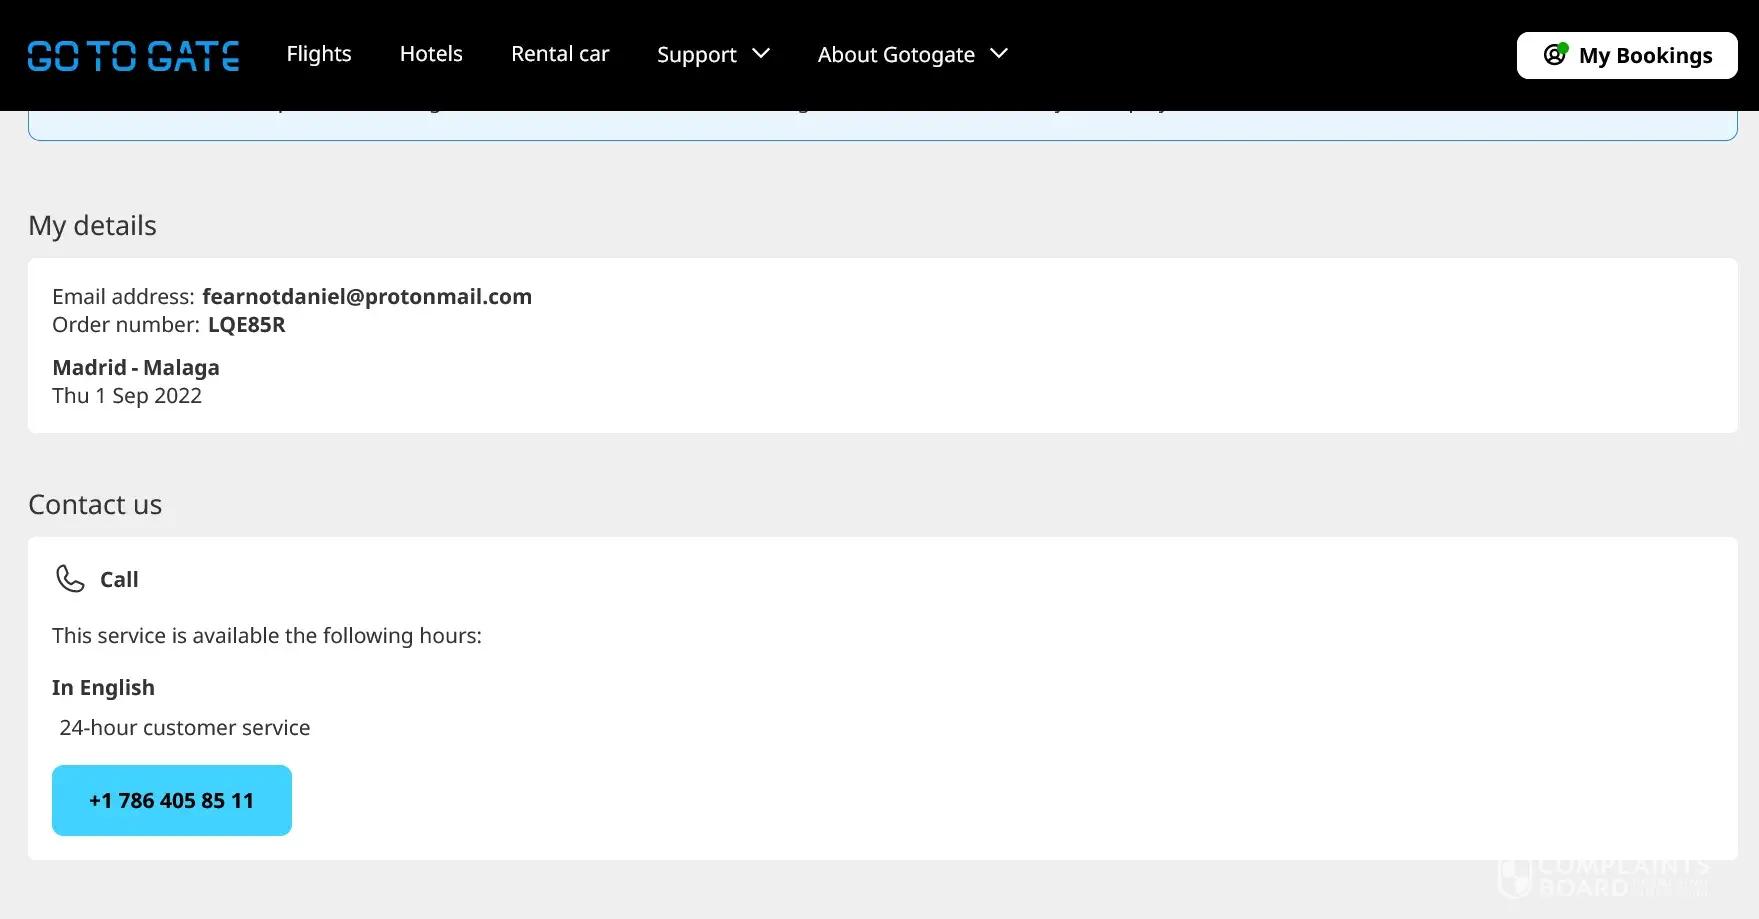
Task: Open the My Bookings button
Action: tap(1626, 55)
